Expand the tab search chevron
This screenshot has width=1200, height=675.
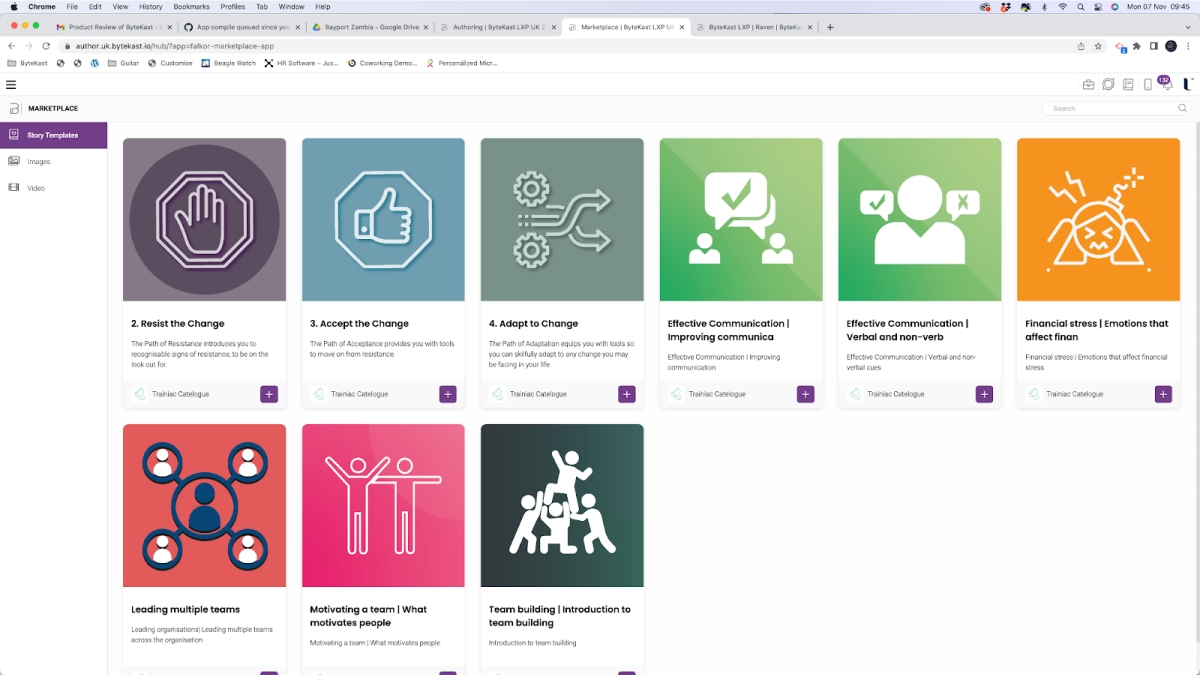click(1187, 27)
